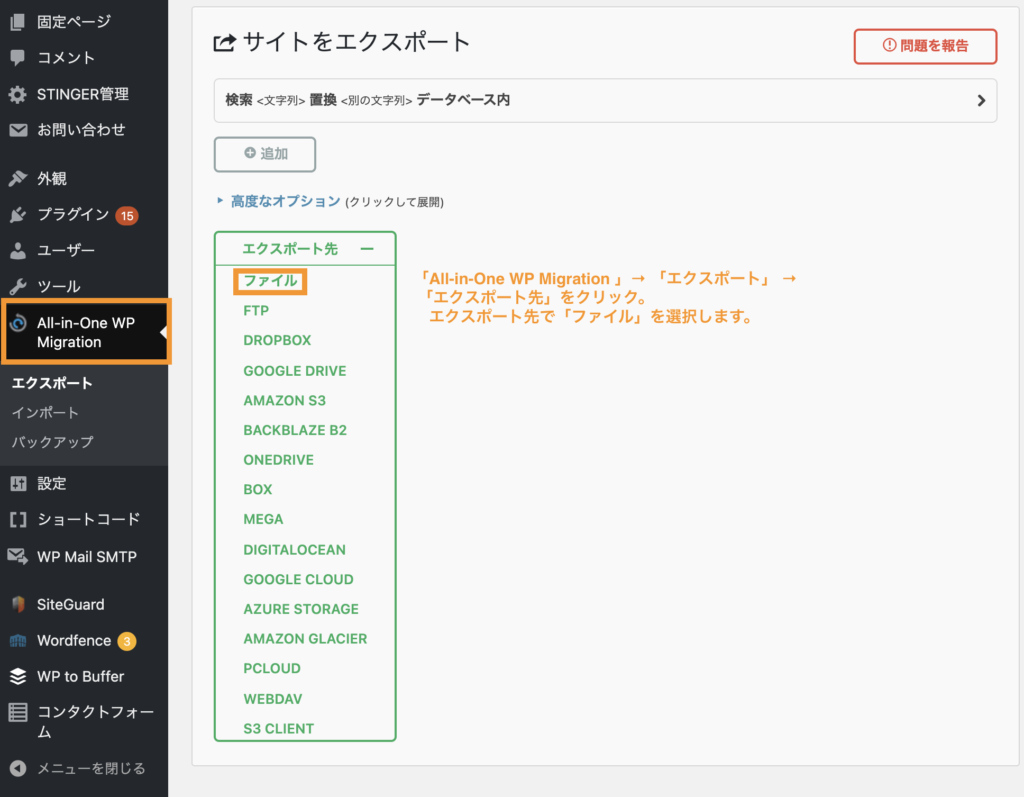
Task: Open the 設定 menu in sidebar
Action: [x=51, y=483]
